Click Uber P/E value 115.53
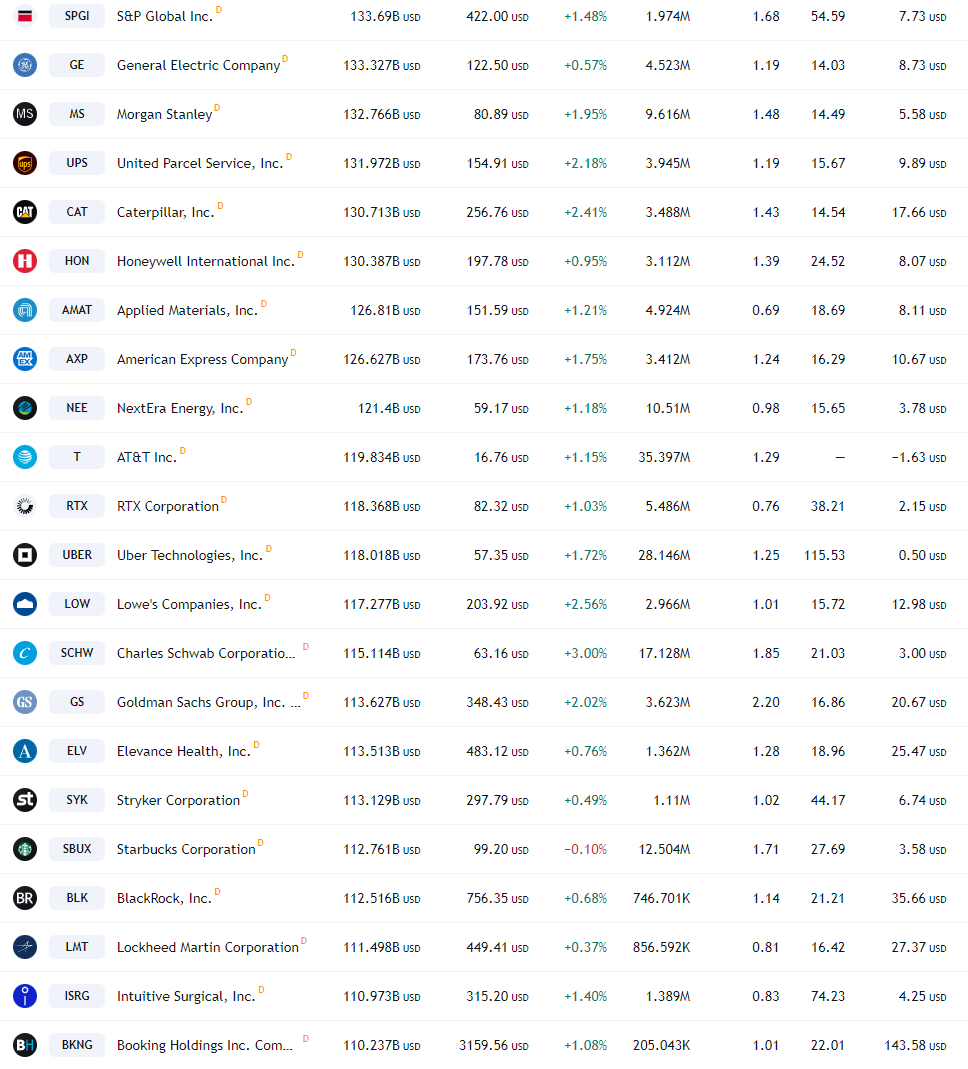 [x=824, y=555]
